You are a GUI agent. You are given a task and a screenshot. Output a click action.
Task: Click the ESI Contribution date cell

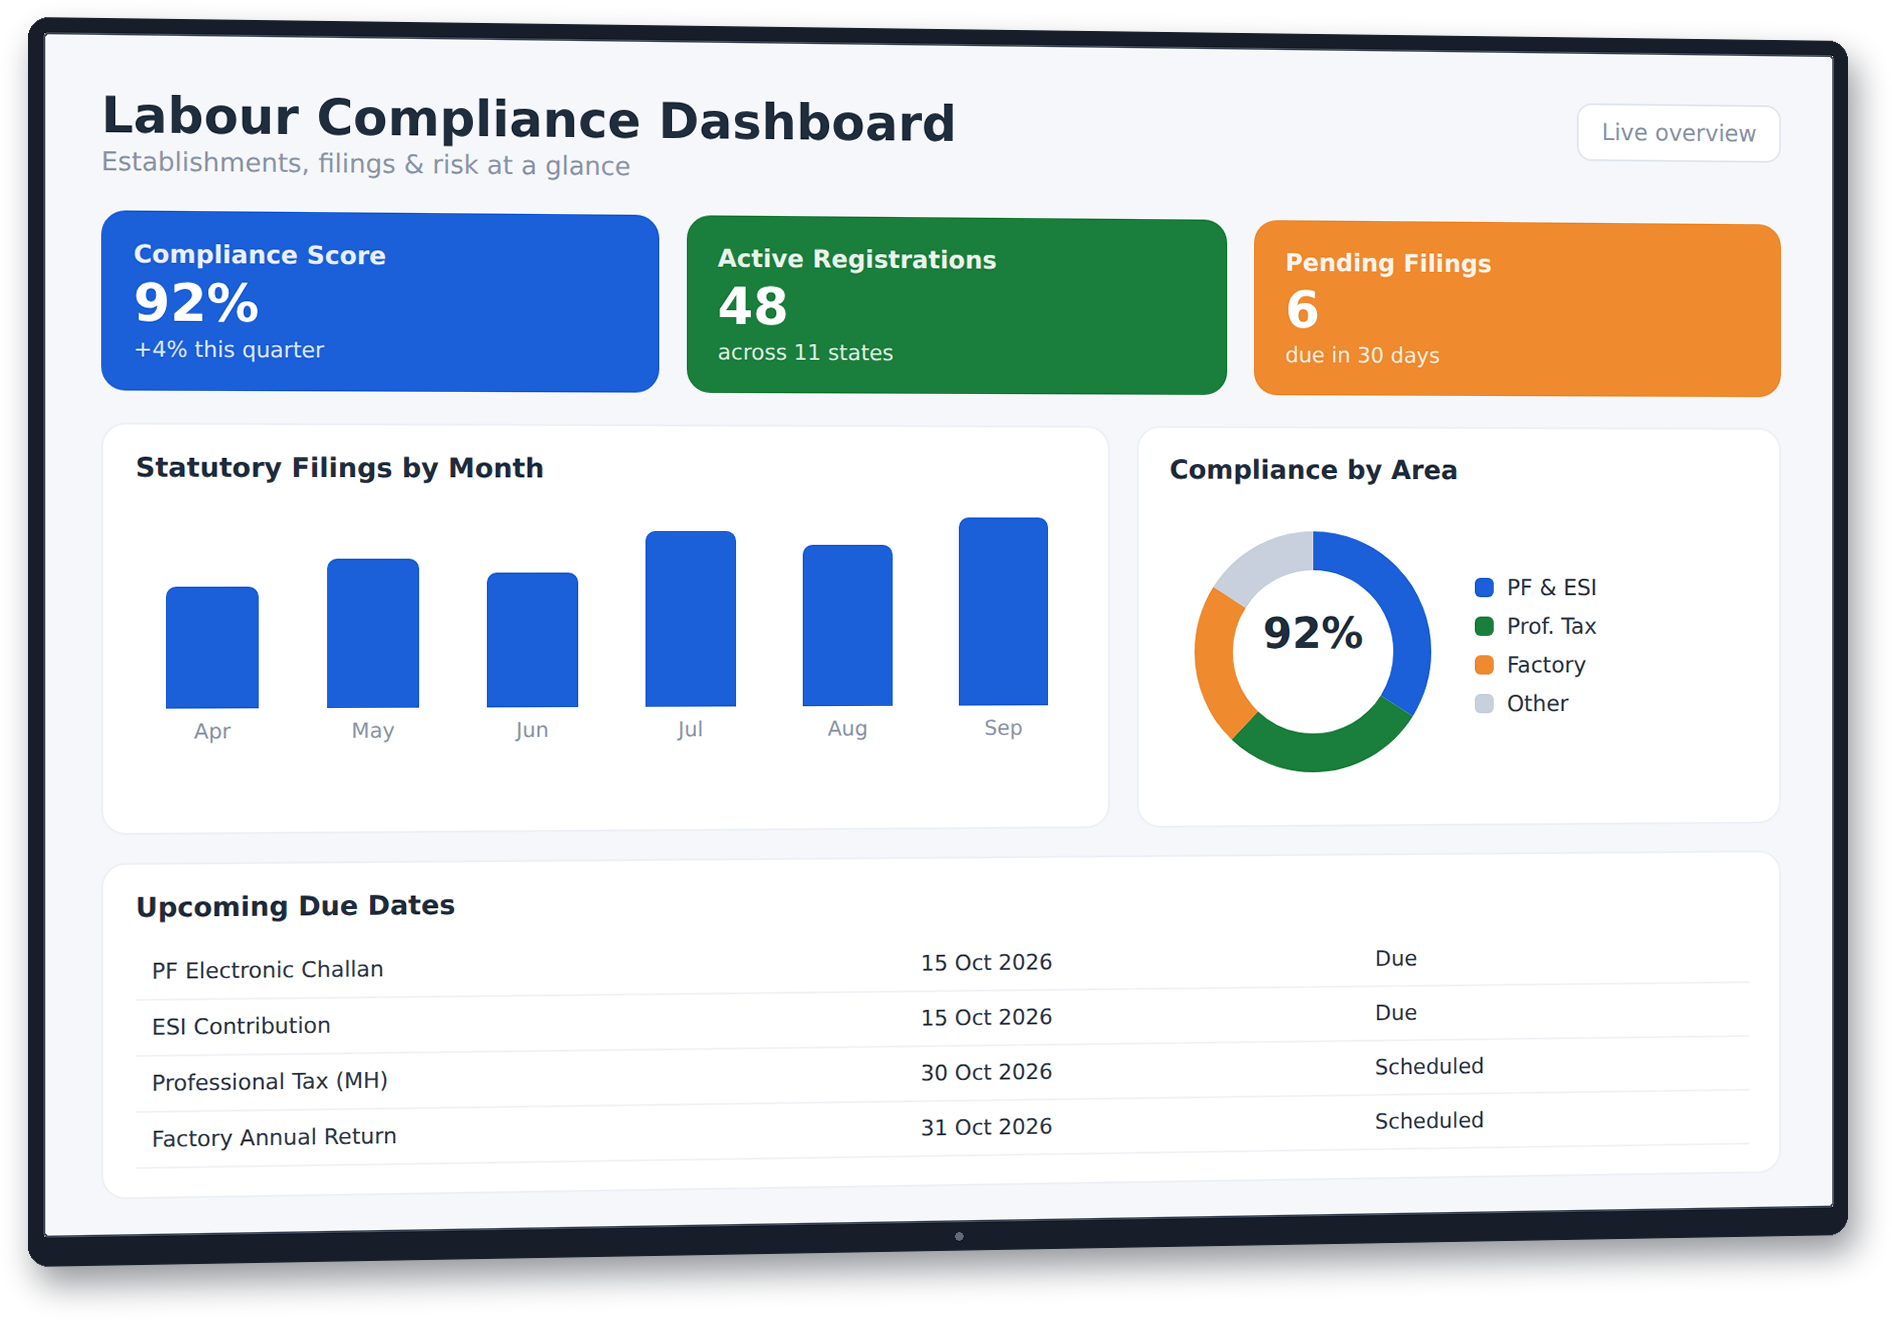[986, 1017]
